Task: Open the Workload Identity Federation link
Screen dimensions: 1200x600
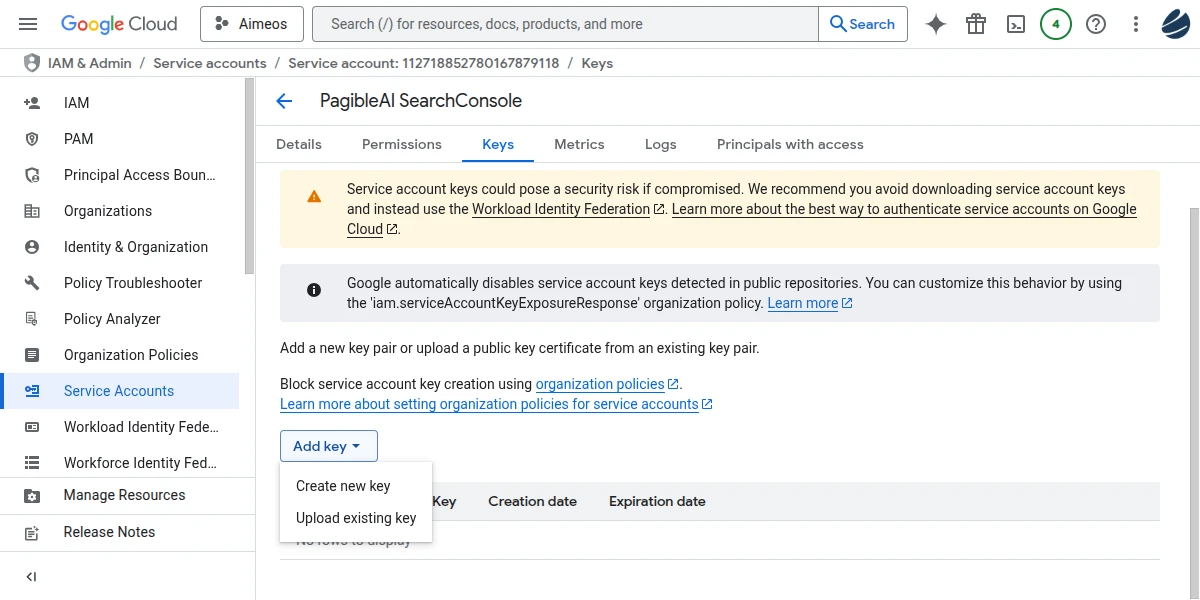Action: [561, 209]
